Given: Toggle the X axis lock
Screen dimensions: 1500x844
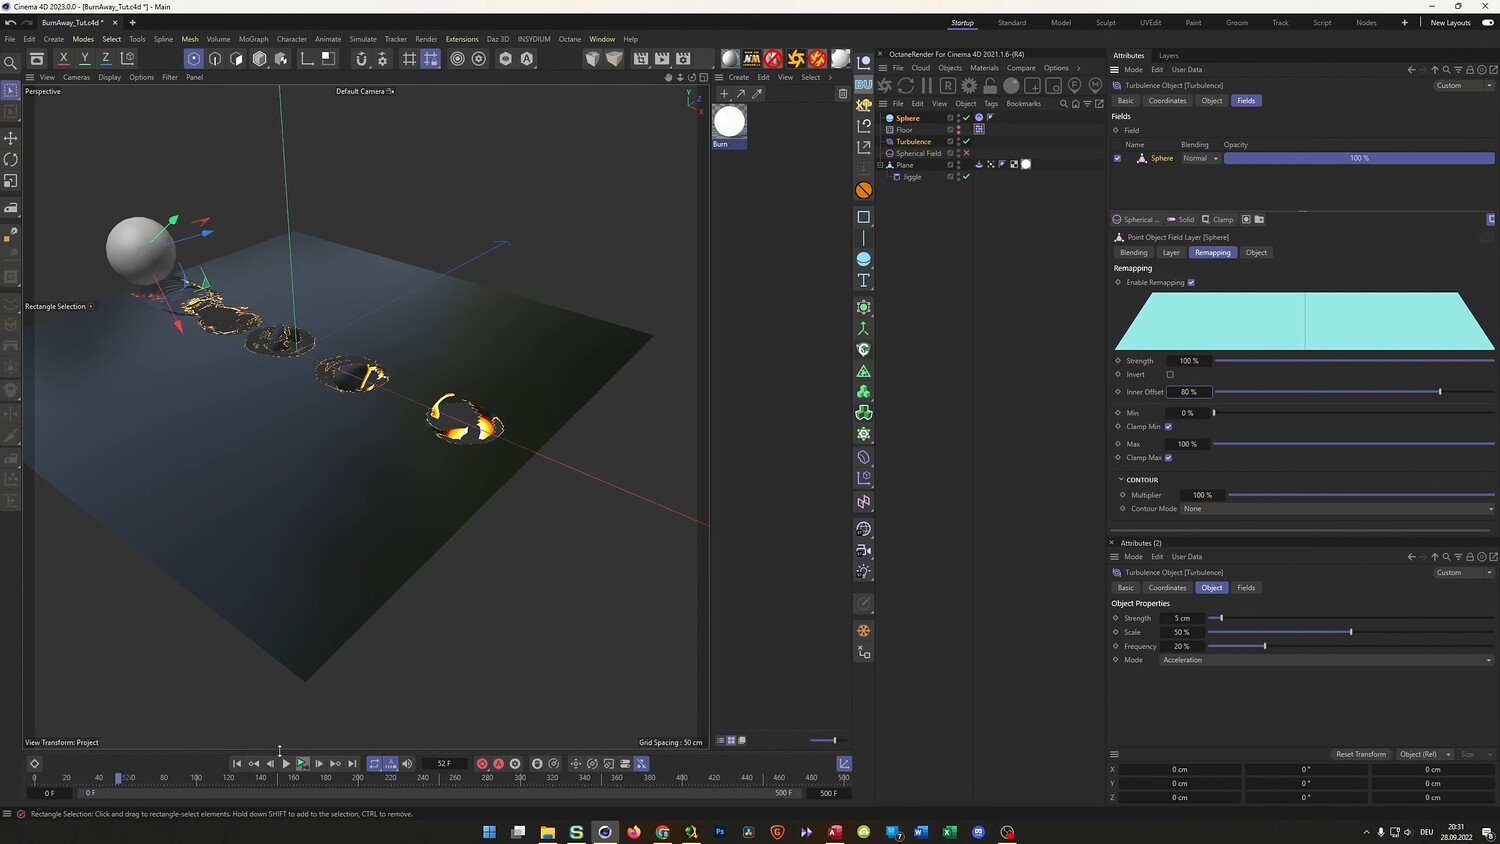Looking at the screenshot, I should 64,59.
